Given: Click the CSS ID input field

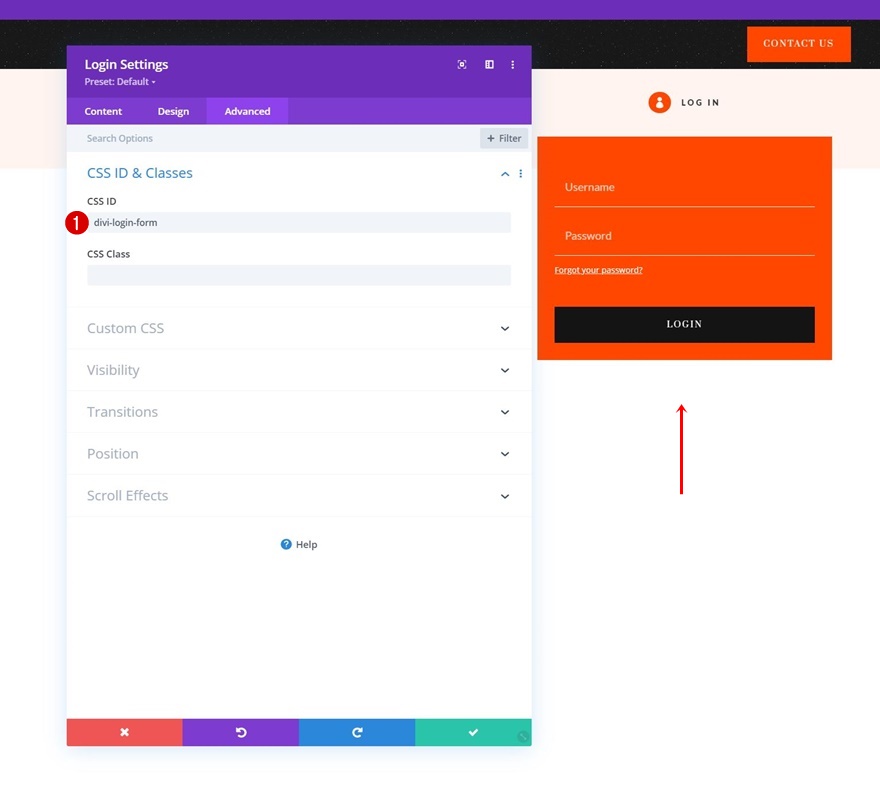Looking at the screenshot, I should tap(299, 222).
